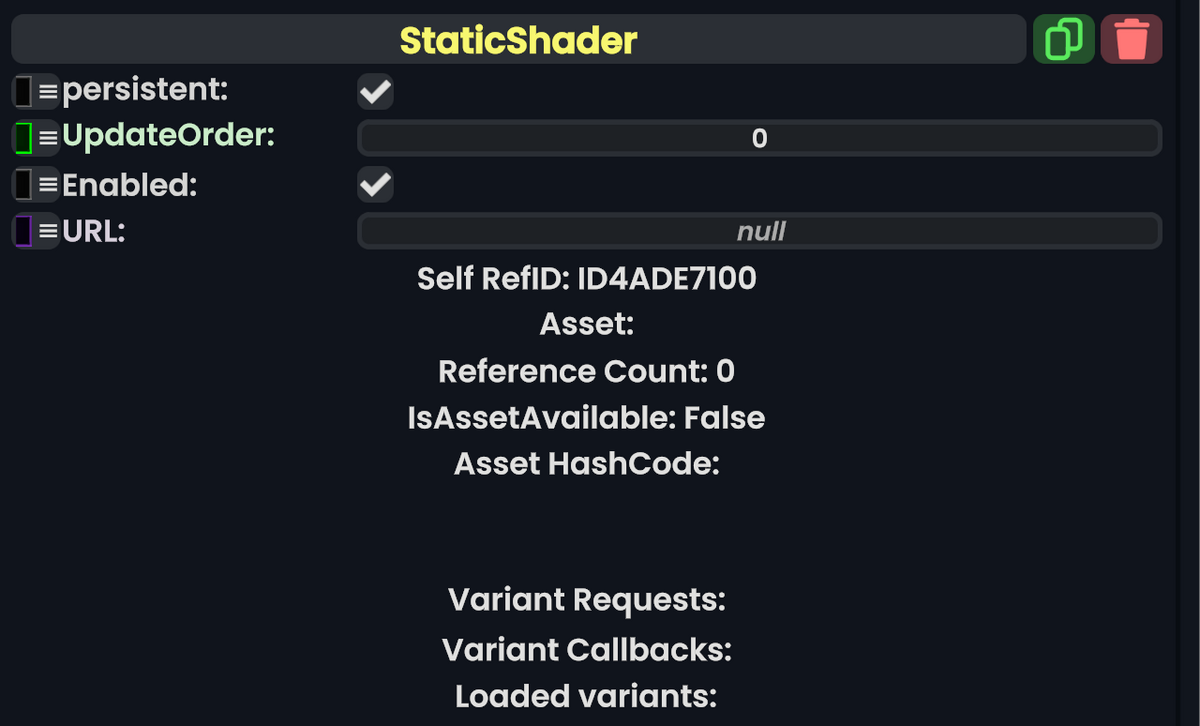Click the persistent label text

(x=145, y=90)
